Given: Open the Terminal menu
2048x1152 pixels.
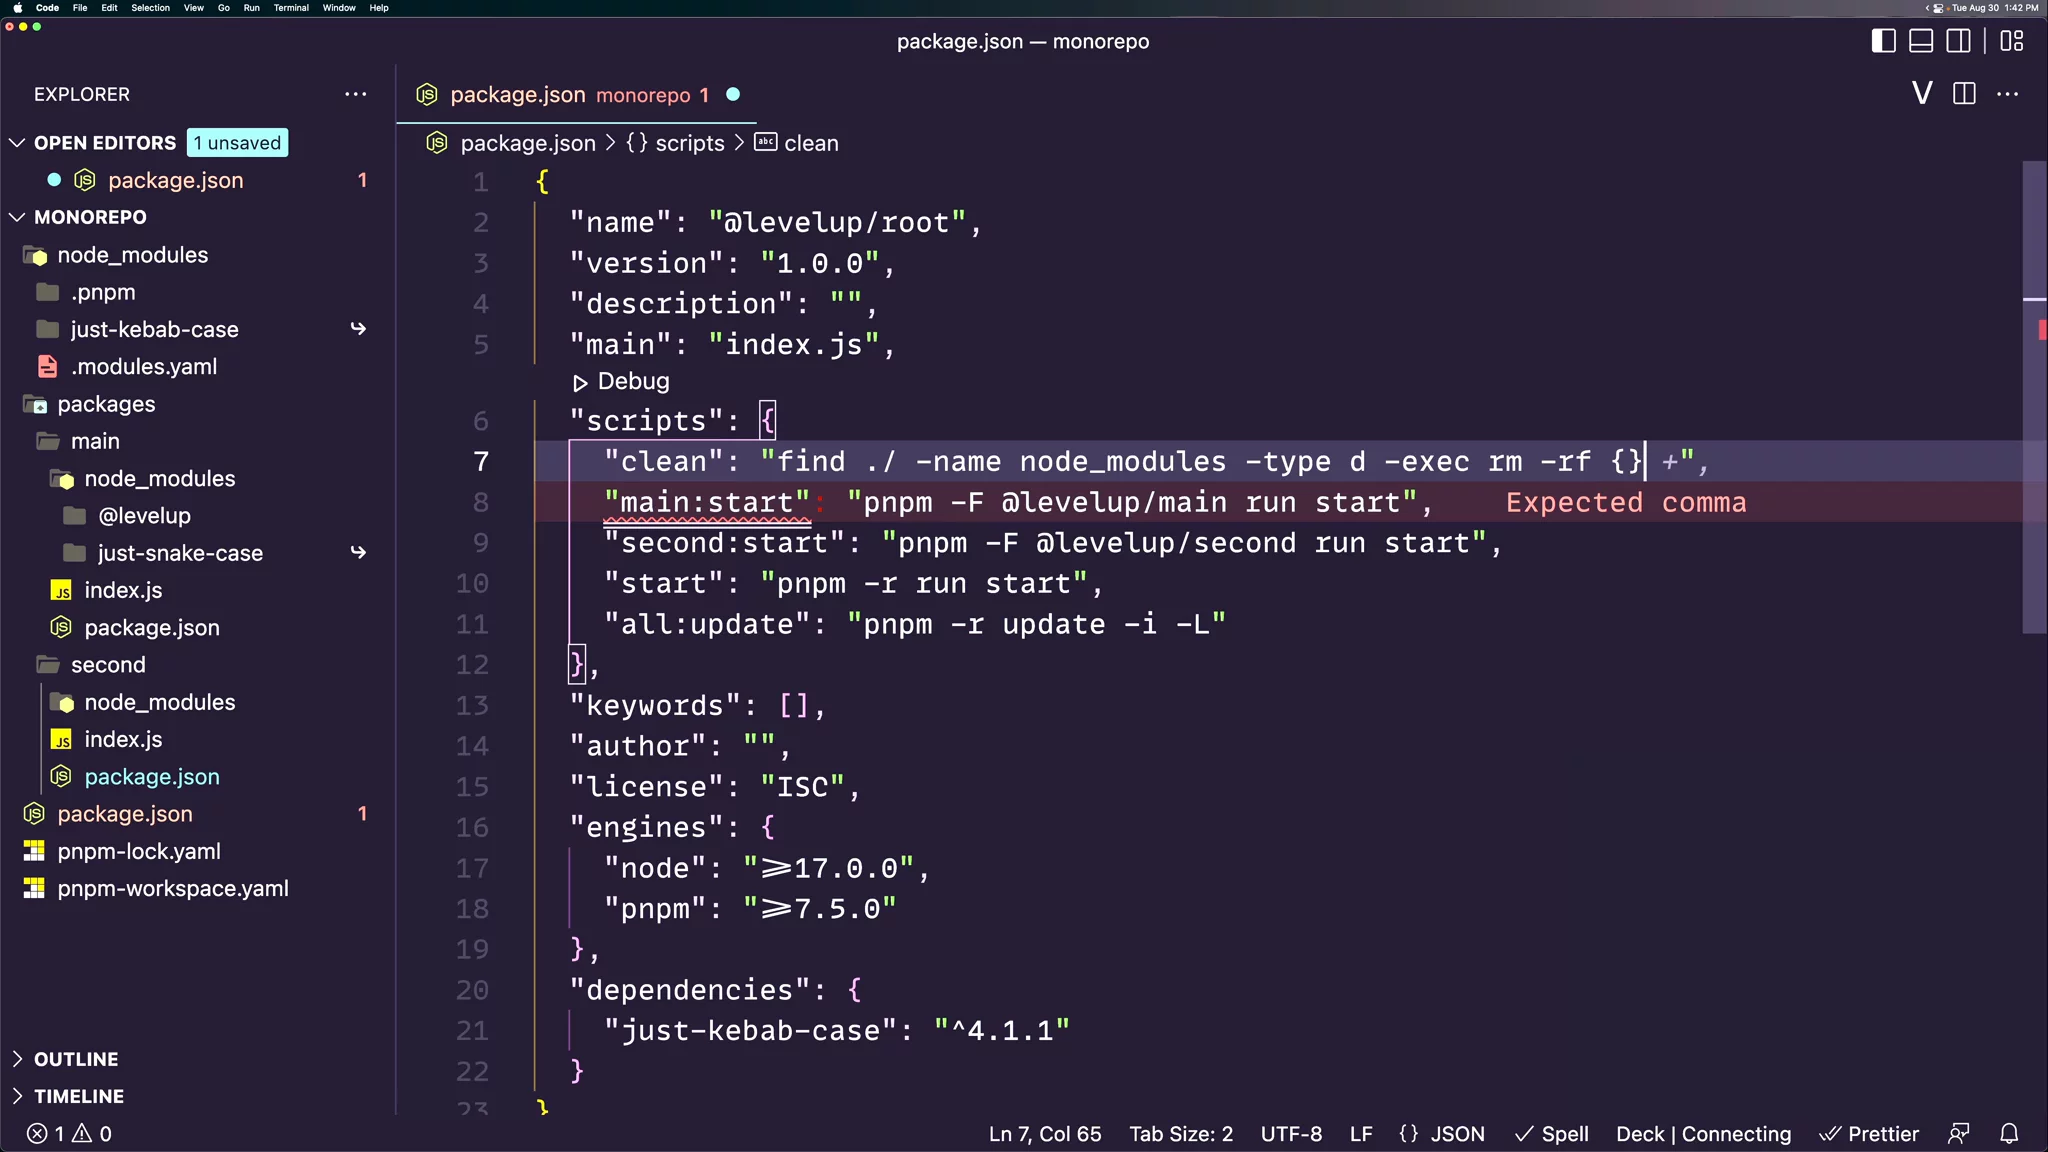Looking at the screenshot, I should point(291,8).
